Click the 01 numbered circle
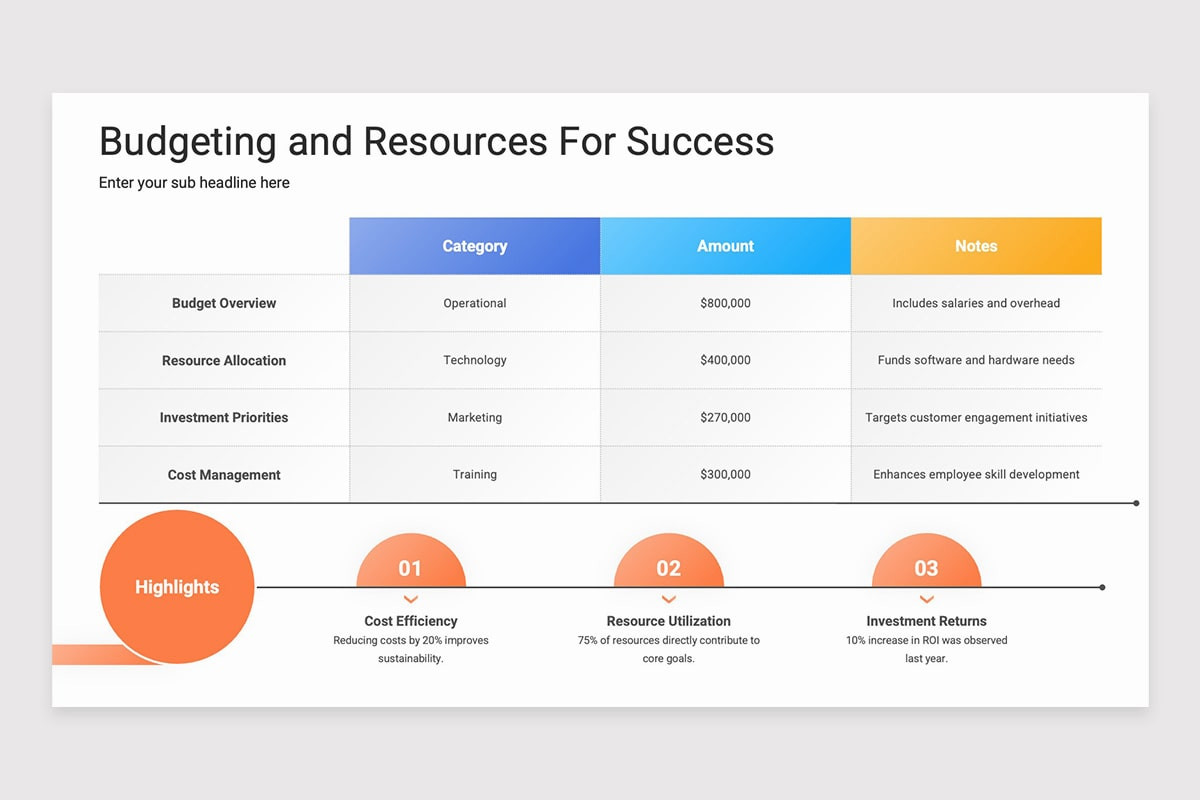Screen dimensions: 1200x800 coord(410,568)
